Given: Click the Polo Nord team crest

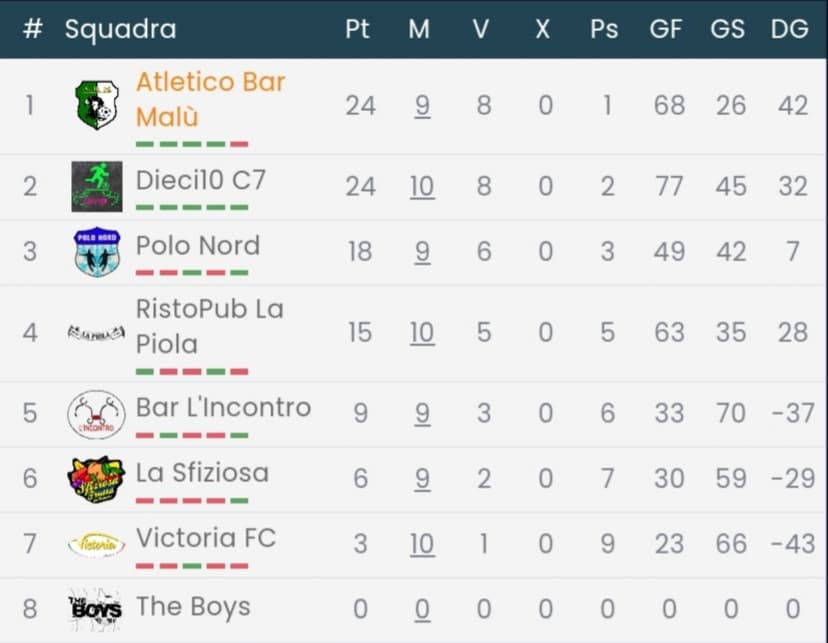Looking at the screenshot, I should (97, 252).
